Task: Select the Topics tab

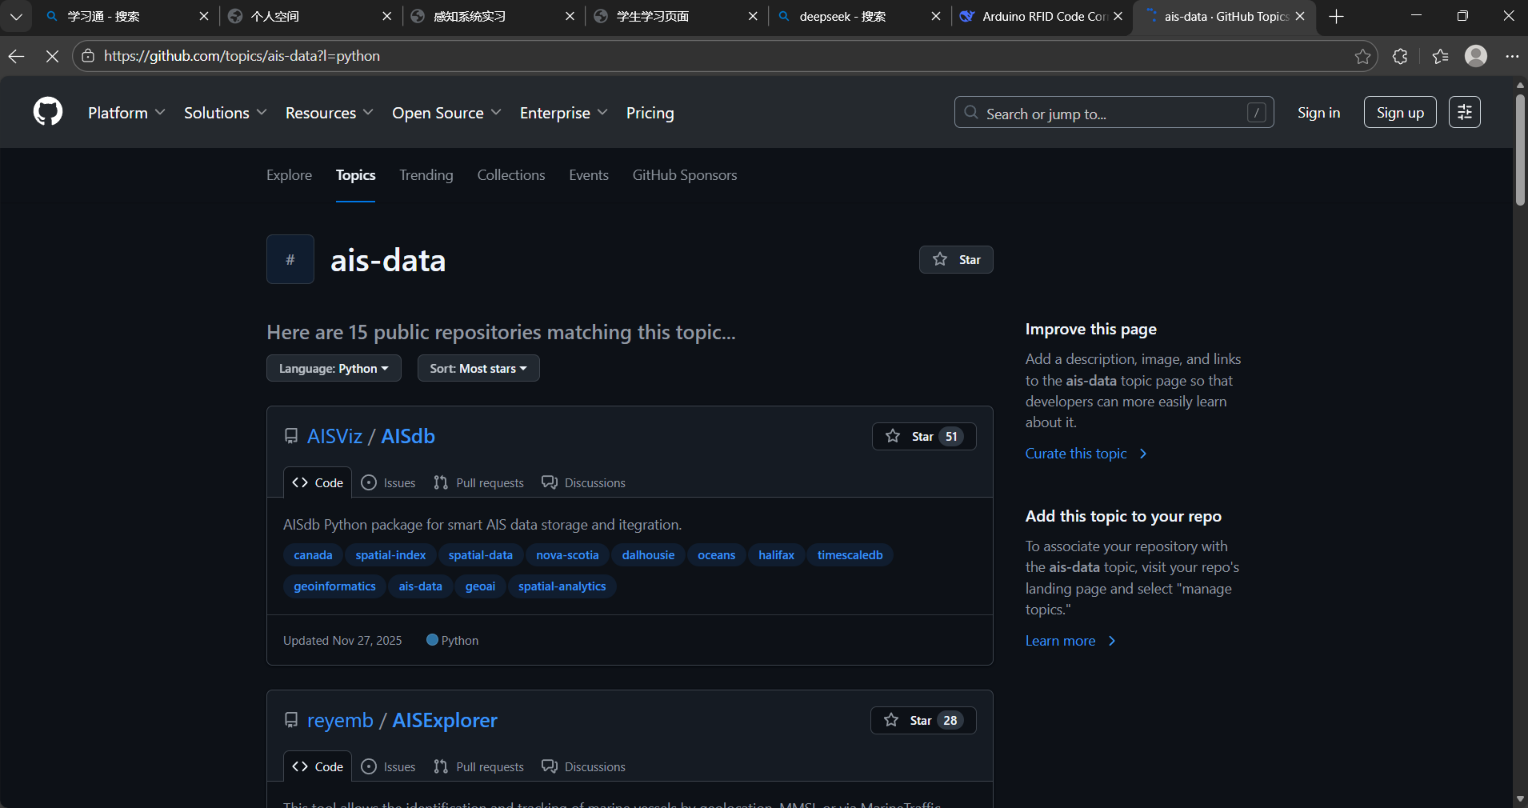Action: (355, 175)
